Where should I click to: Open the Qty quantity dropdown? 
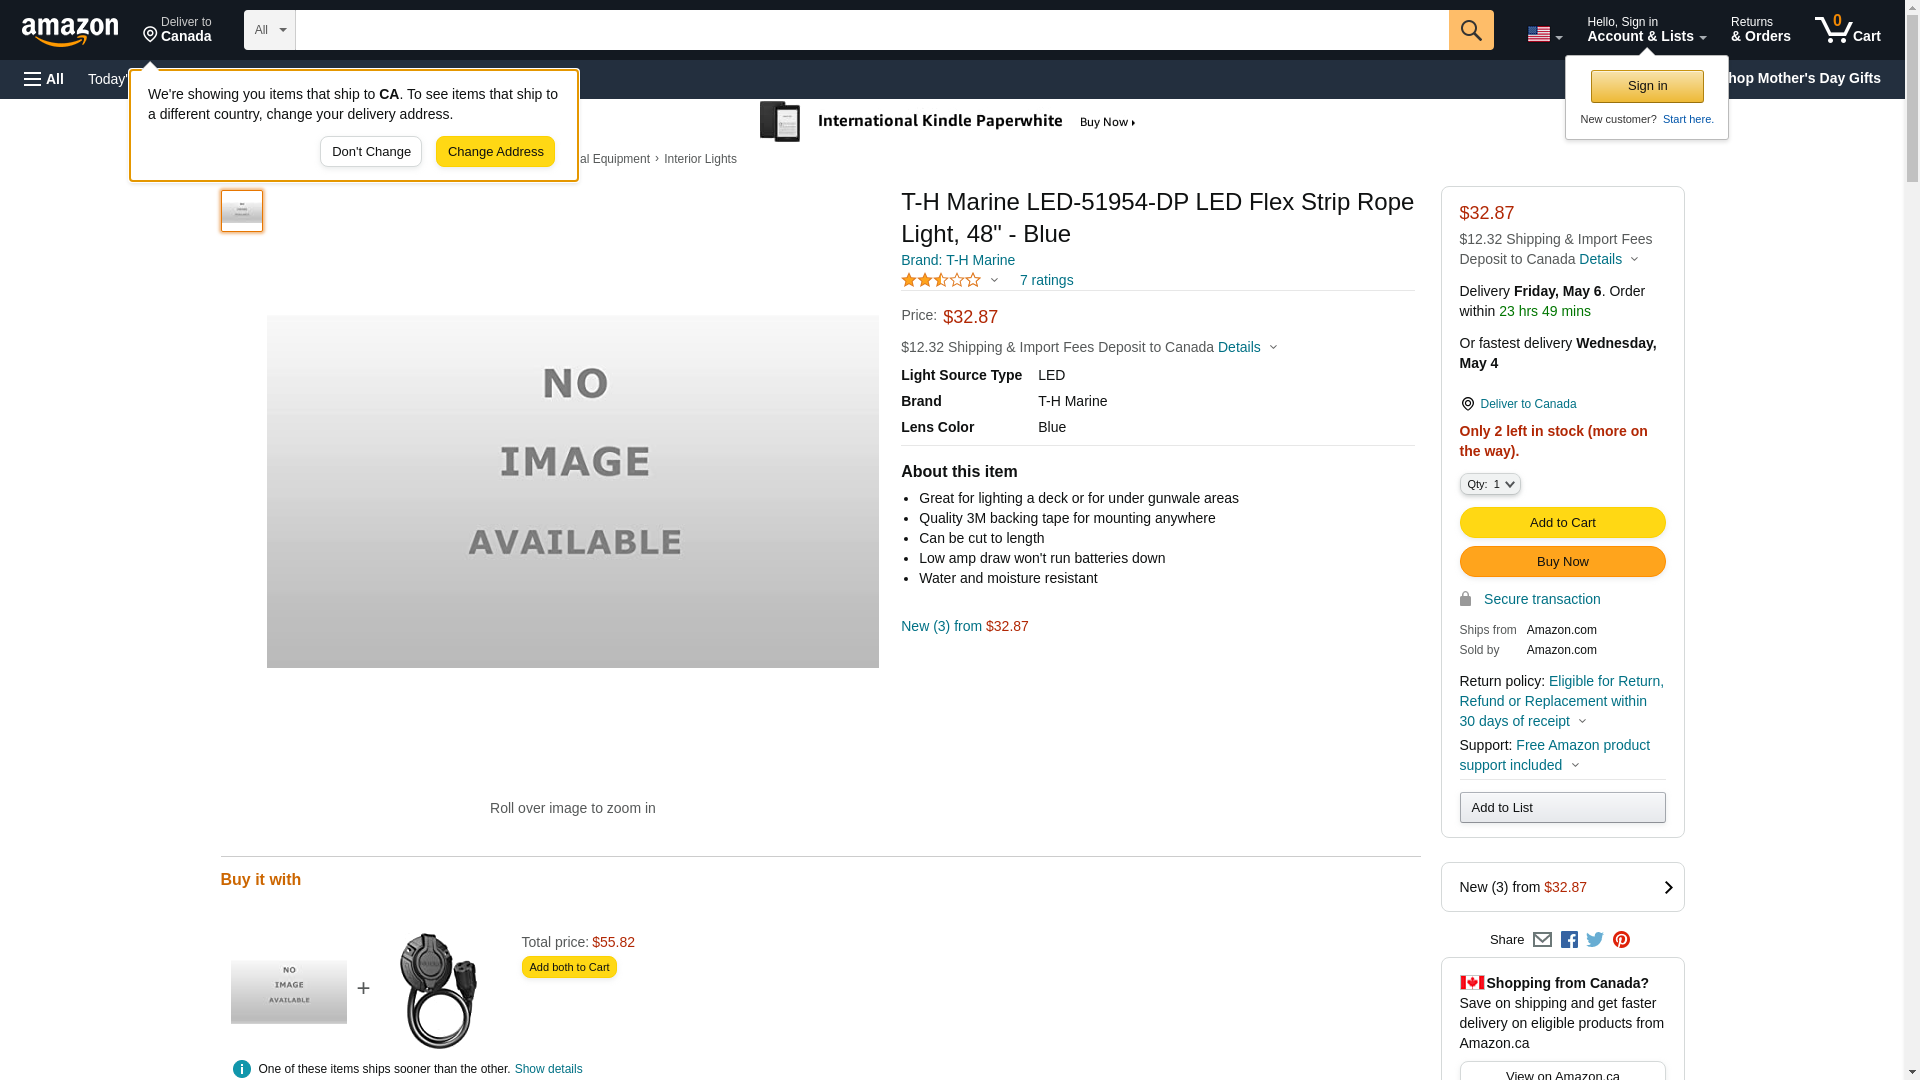click(1489, 484)
